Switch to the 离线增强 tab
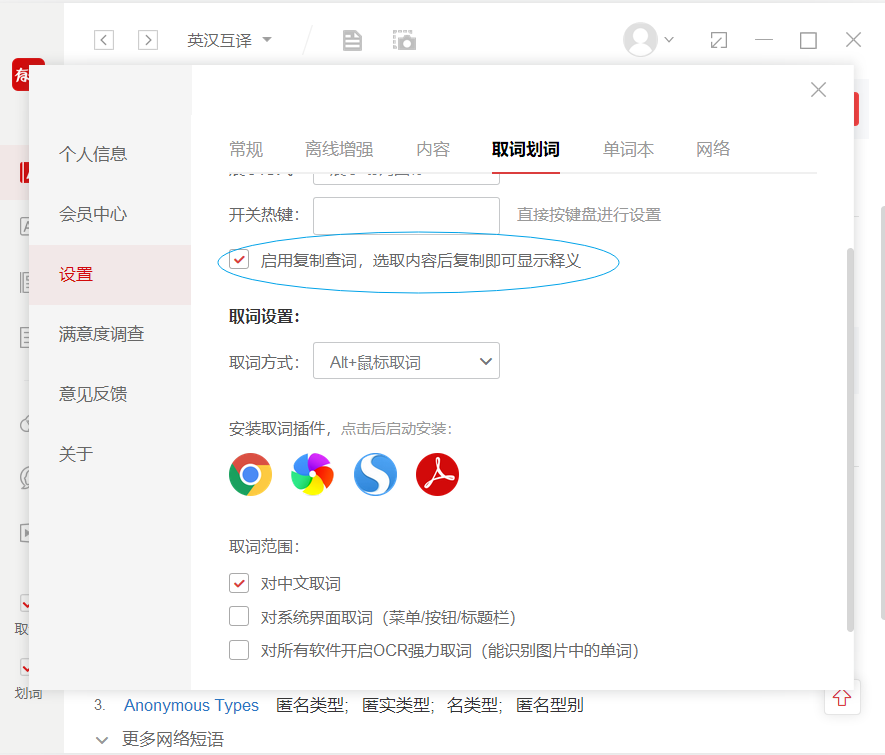 tap(339, 149)
